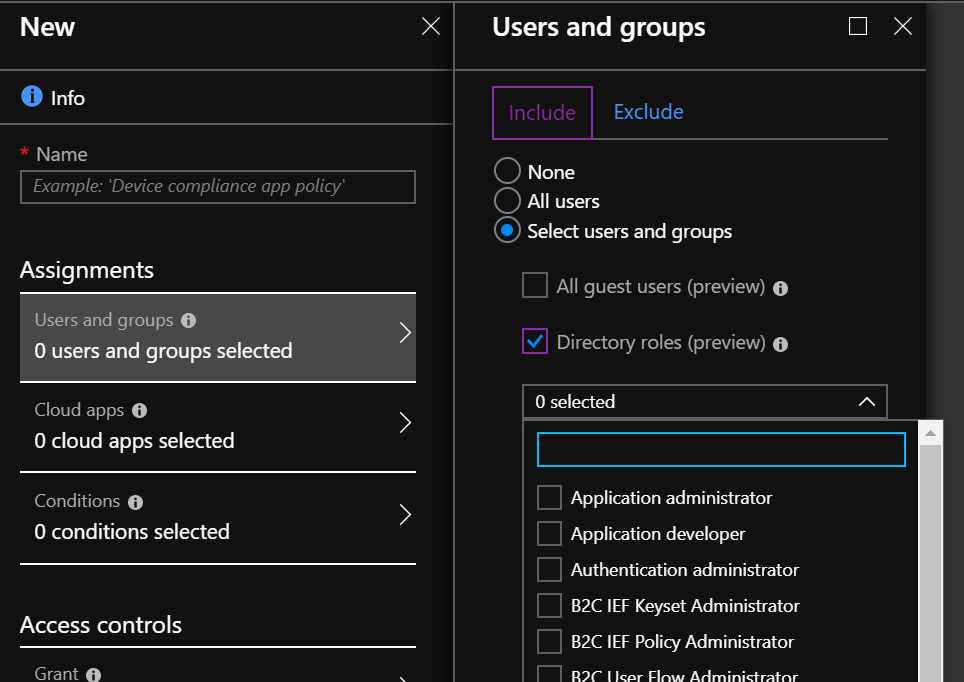Click info icon beside All guest users
The width and height of the screenshot is (964, 682).
point(781,288)
